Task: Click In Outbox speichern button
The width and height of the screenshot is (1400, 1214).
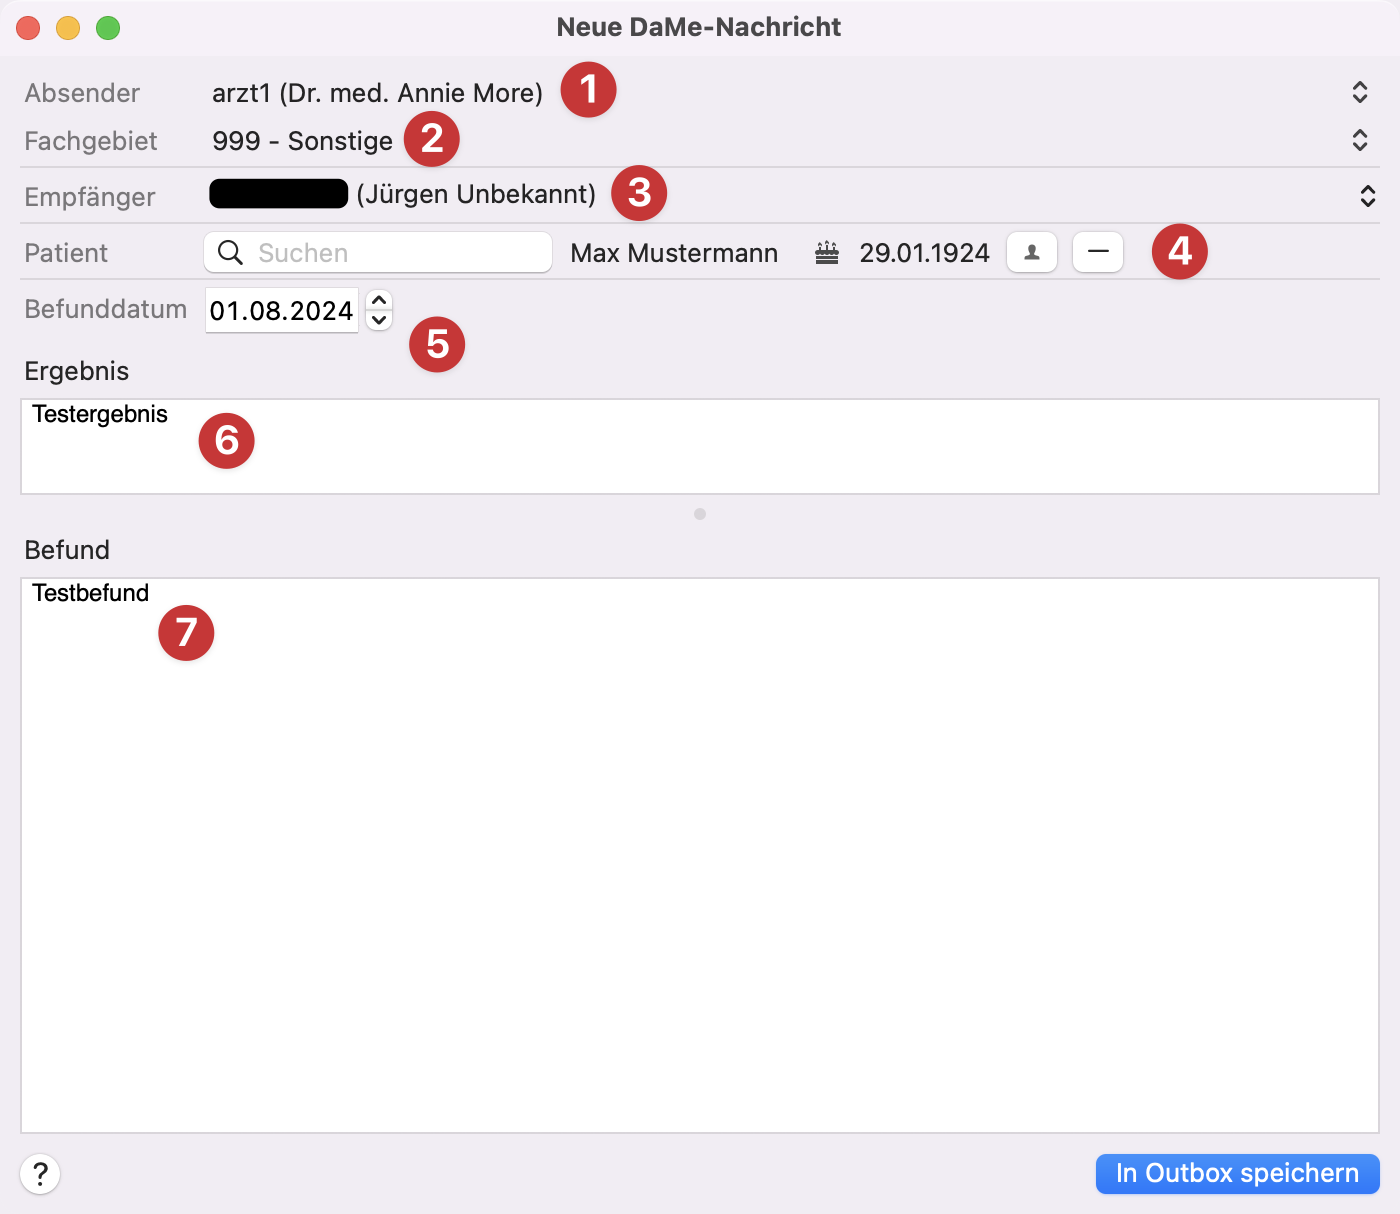Action: pyautogui.click(x=1238, y=1173)
